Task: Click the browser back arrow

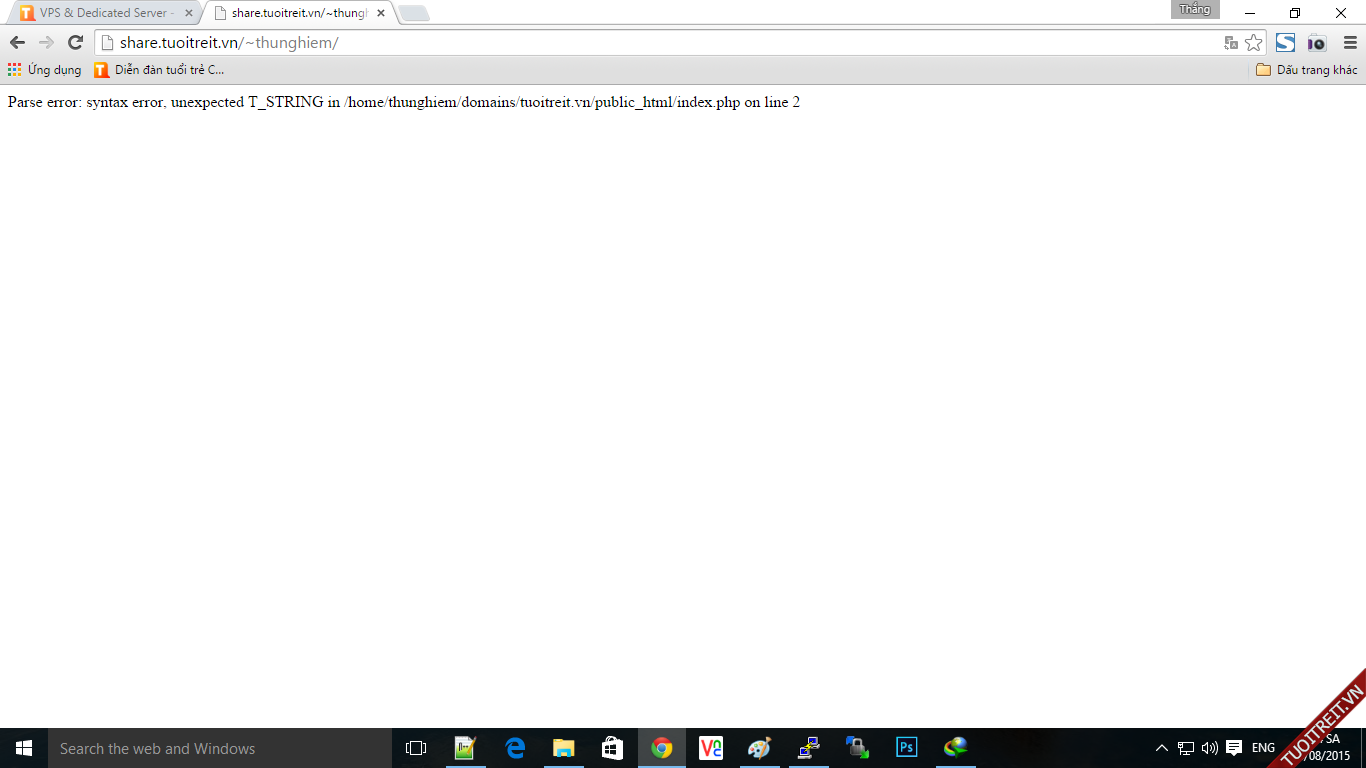Action: pyautogui.click(x=17, y=43)
